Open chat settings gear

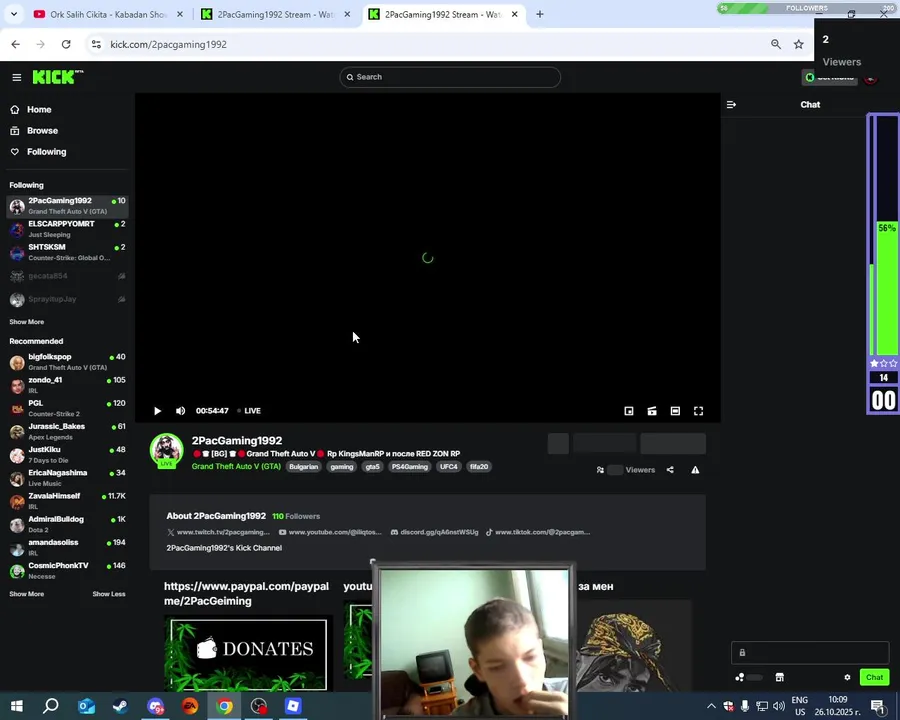click(847, 678)
